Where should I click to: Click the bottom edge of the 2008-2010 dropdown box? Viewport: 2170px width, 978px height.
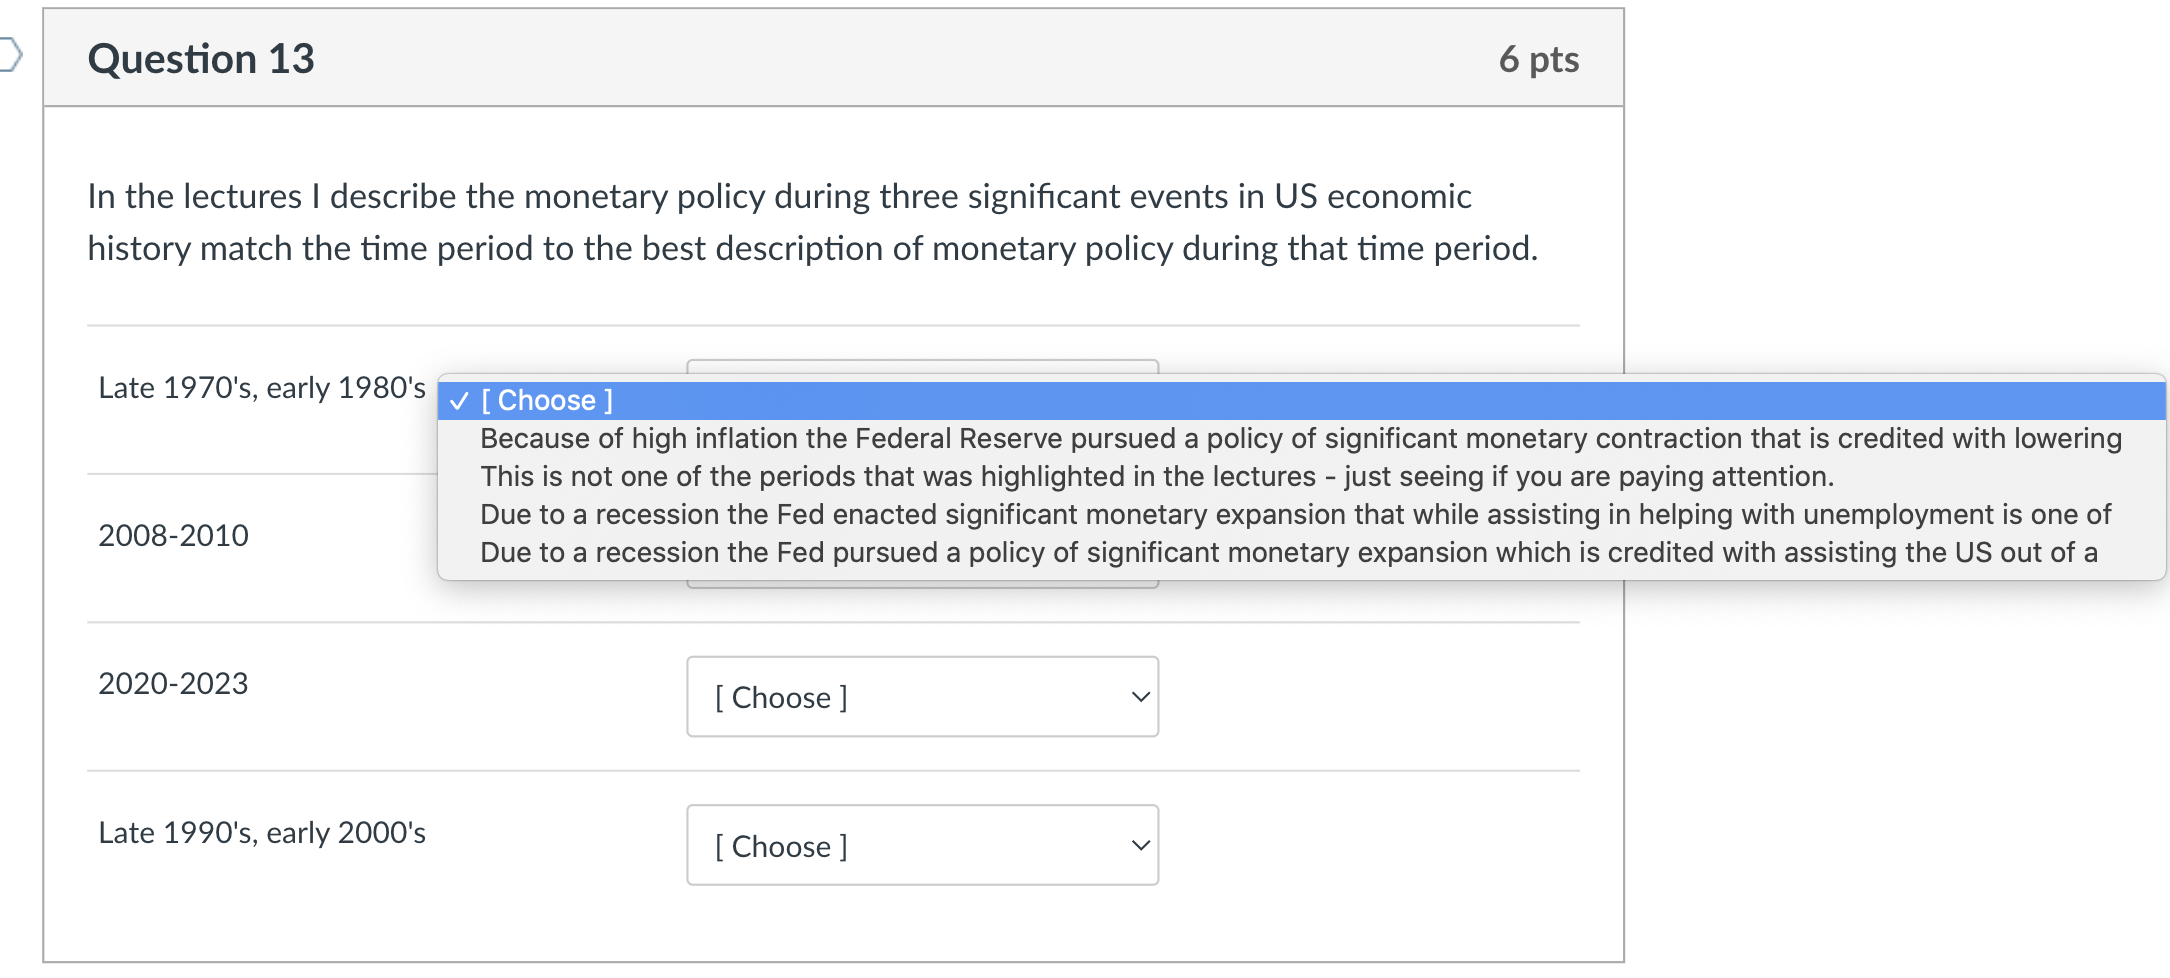(922, 584)
